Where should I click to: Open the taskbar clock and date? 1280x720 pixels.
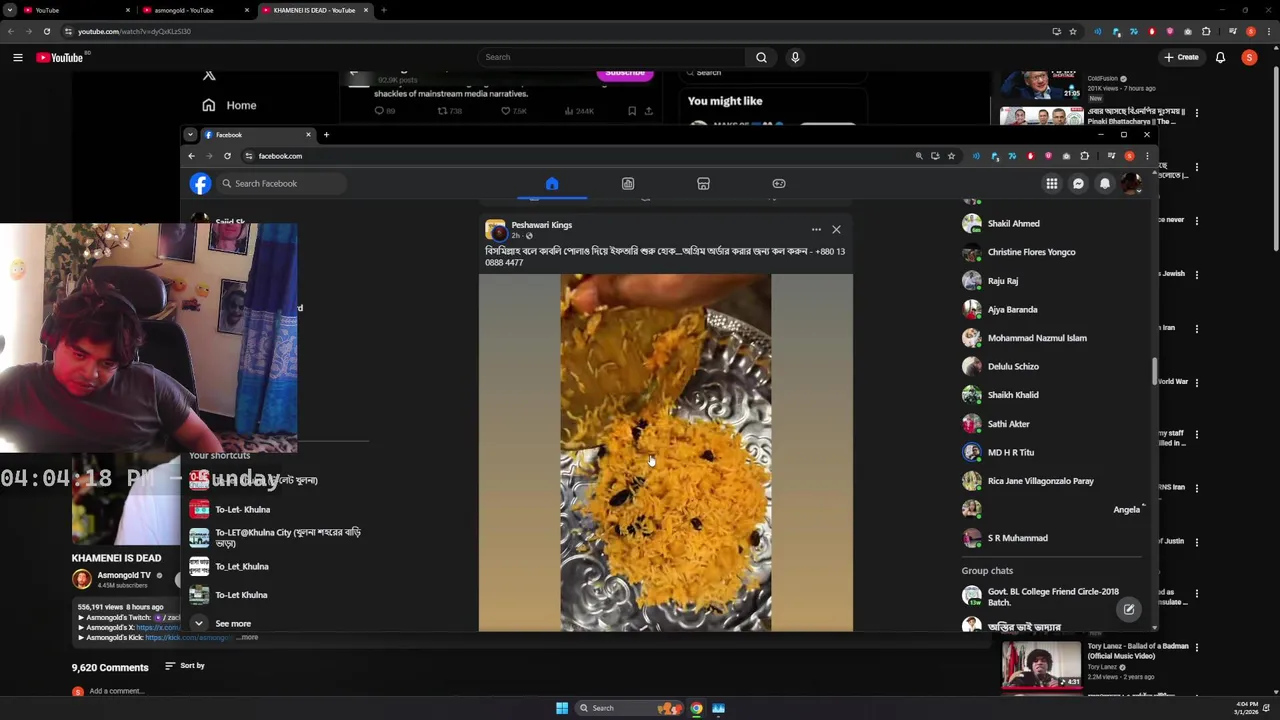(x=1247, y=708)
